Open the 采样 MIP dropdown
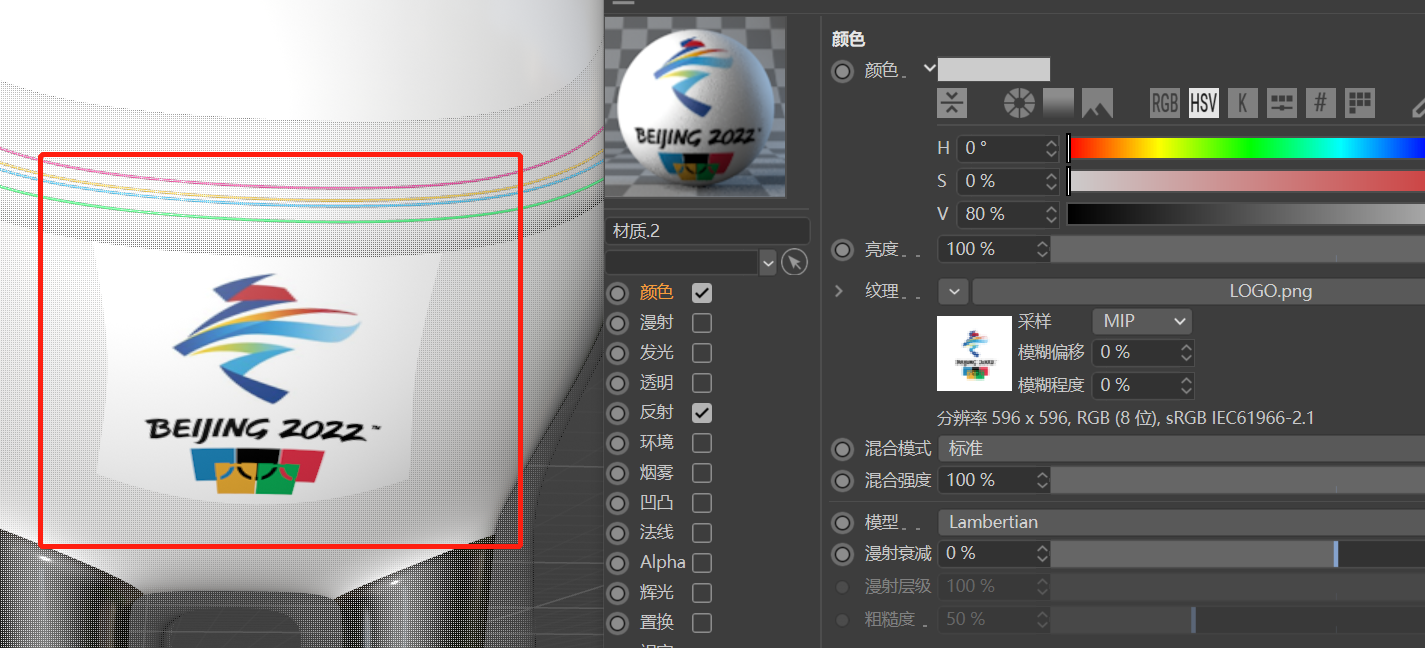 (1141, 321)
